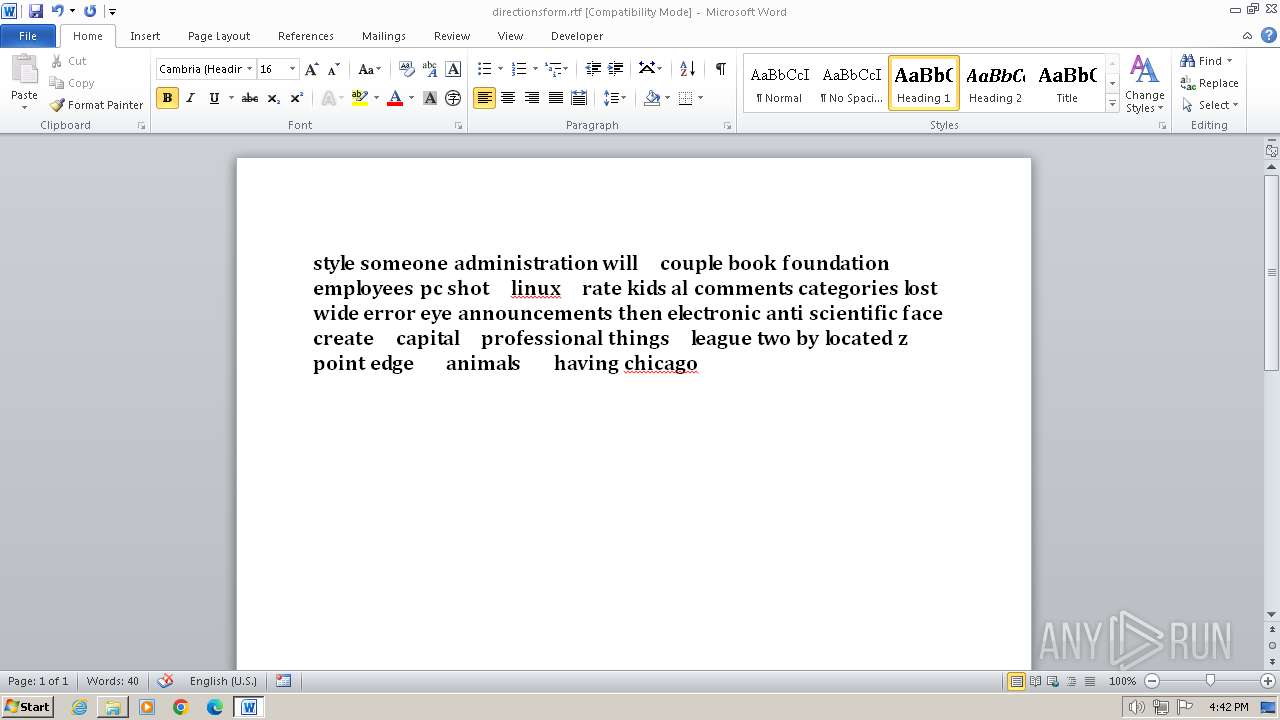Open Word Help question mark
Image resolution: width=1280 pixels, height=720 pixels.
tap(1269, 35)
